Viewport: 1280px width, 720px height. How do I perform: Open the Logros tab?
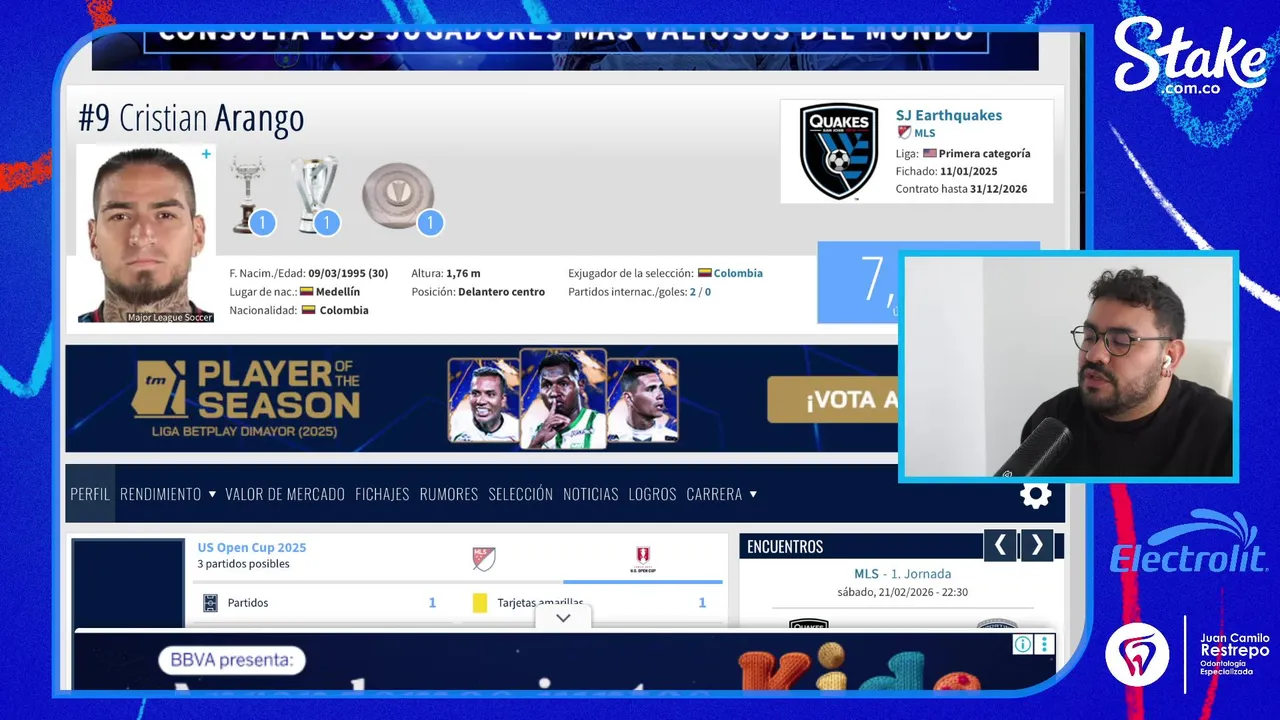[x=653, y=494]
